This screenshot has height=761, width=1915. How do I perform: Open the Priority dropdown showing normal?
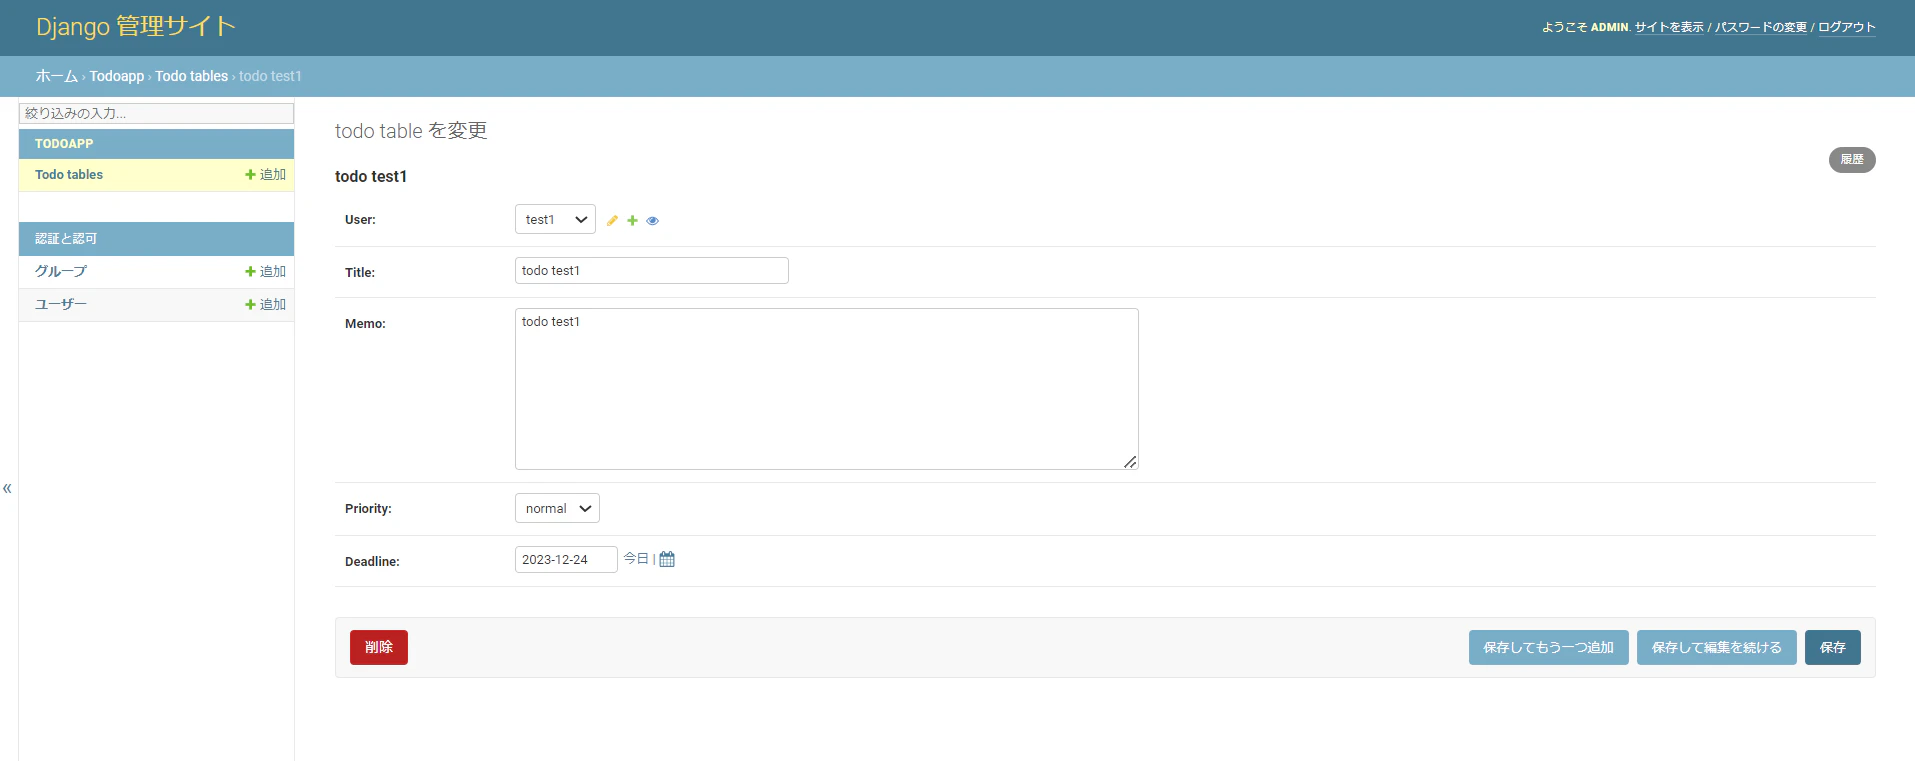click(x=557, y=508)
